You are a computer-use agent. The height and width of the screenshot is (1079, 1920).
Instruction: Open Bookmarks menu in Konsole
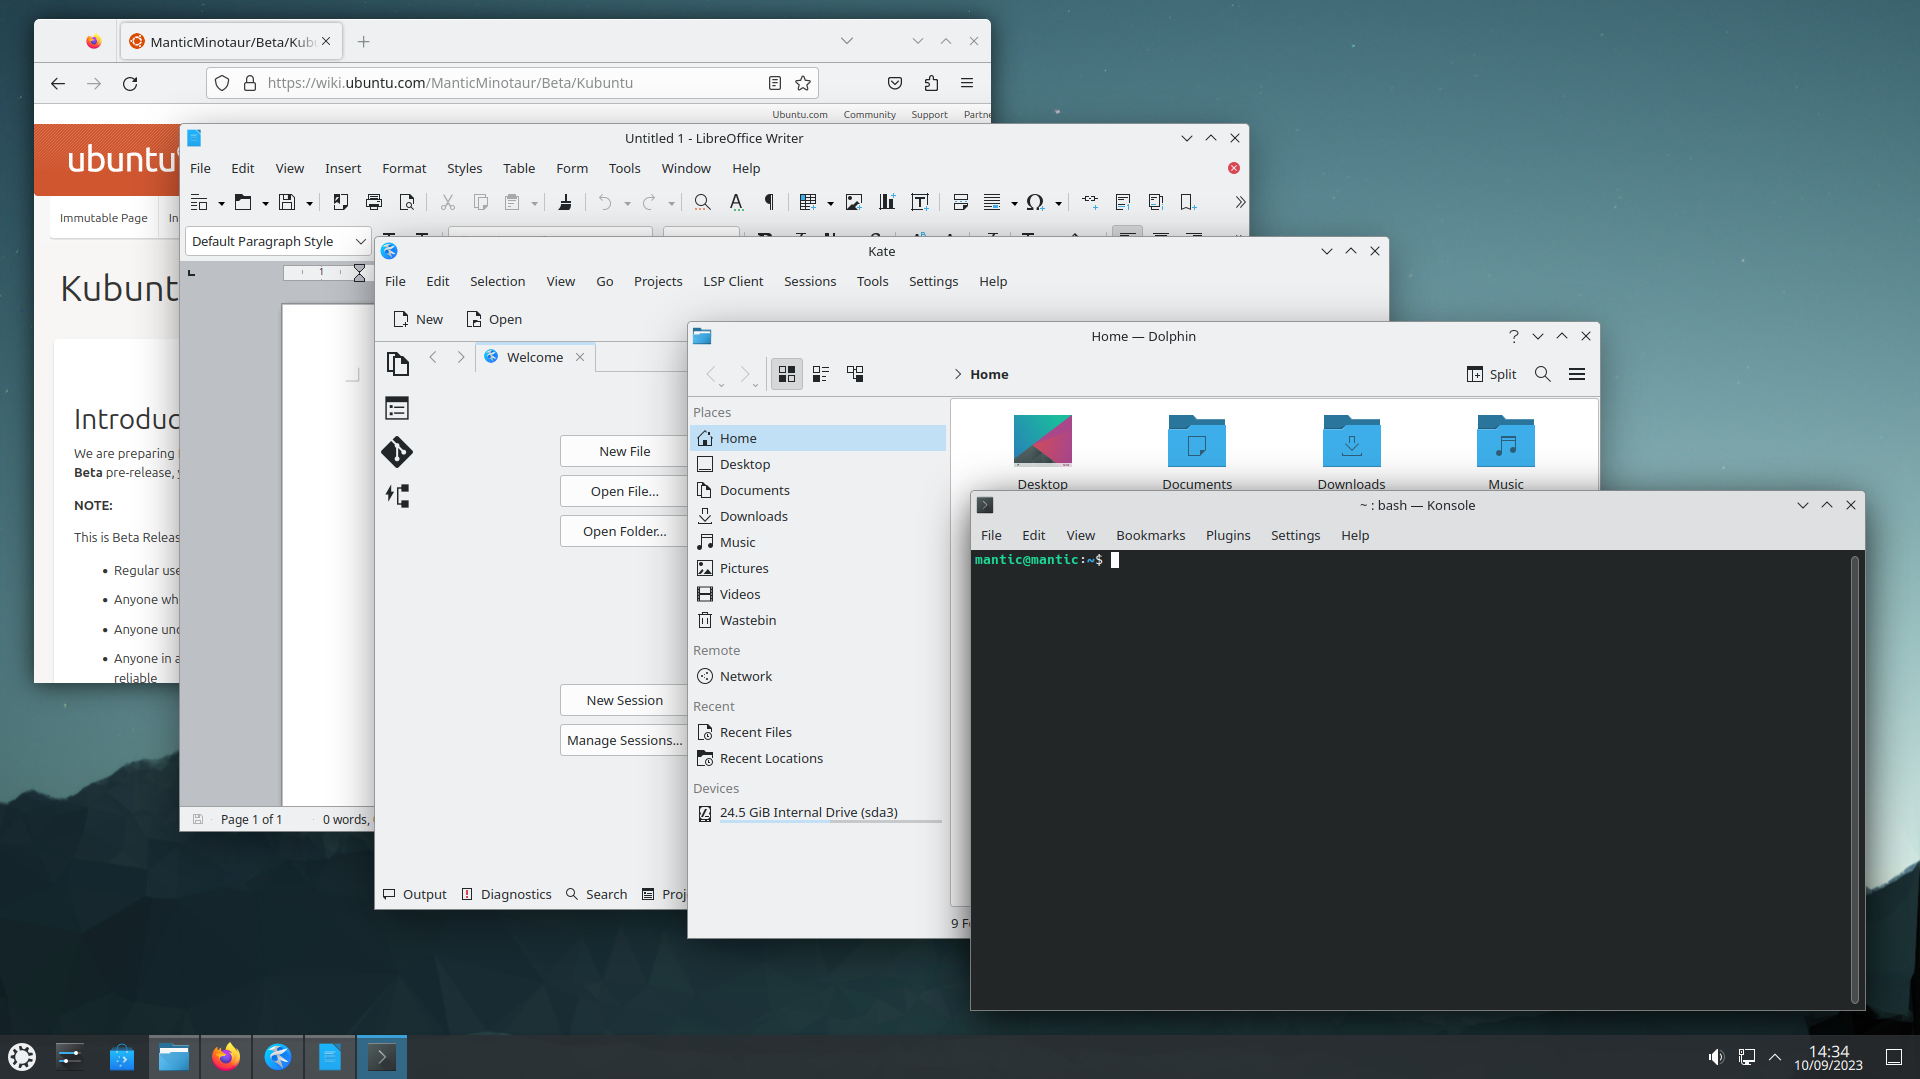(x=1150, y=535)
